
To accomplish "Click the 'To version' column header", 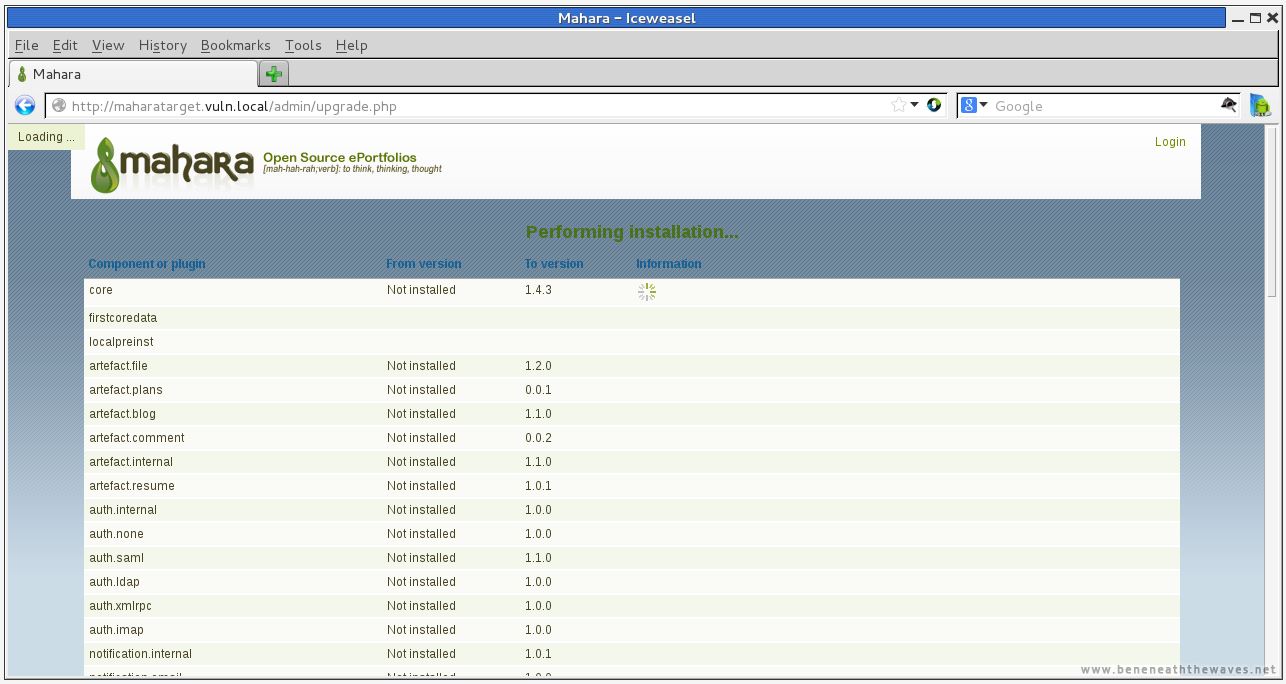I will pyautogui.click(x=554, y=264).
